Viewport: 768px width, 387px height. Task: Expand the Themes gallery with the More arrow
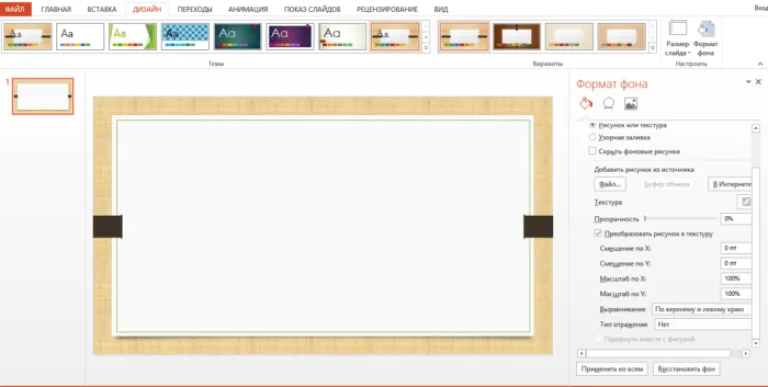pyautogui.click(x=426, y=48)
